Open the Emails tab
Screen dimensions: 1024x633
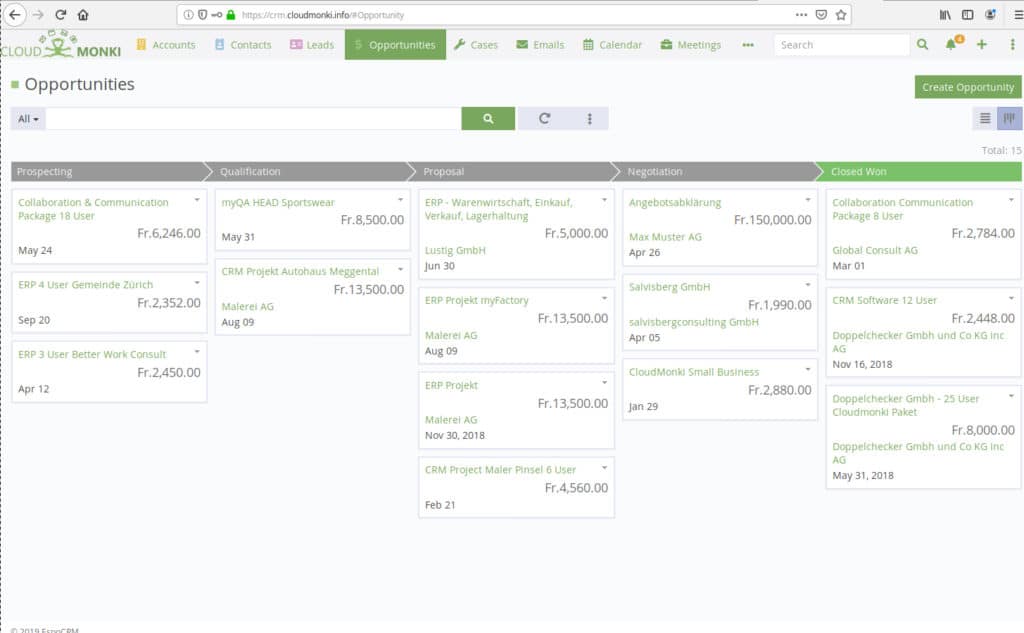click(540, 44)
